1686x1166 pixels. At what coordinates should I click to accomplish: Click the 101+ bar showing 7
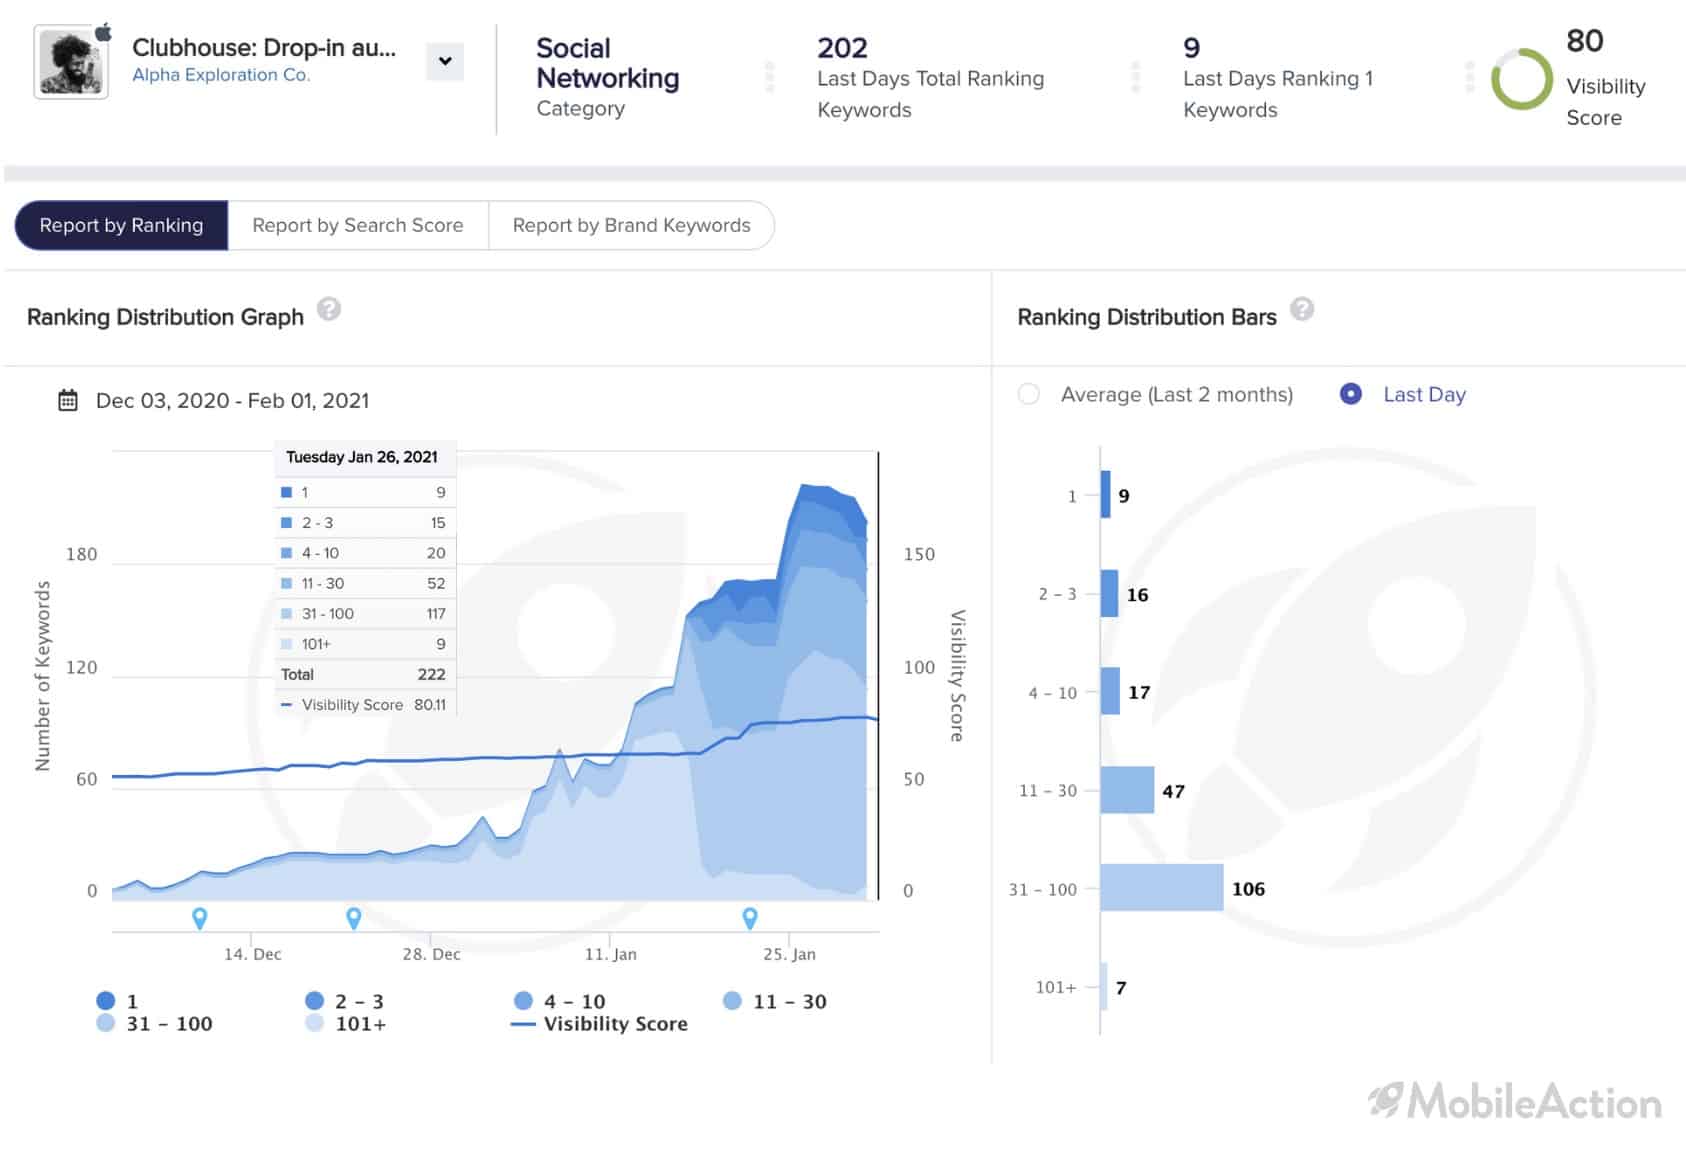tap(1104, 987)
